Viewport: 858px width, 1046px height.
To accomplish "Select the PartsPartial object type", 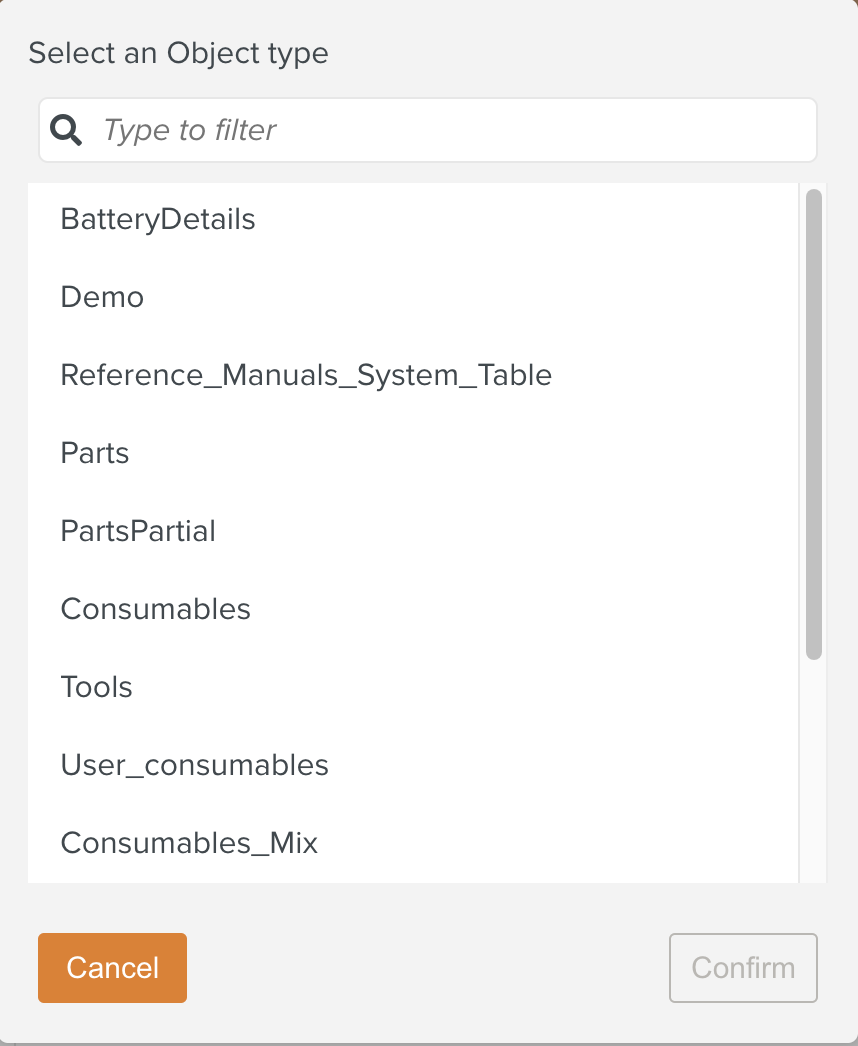I will (138, 531).
